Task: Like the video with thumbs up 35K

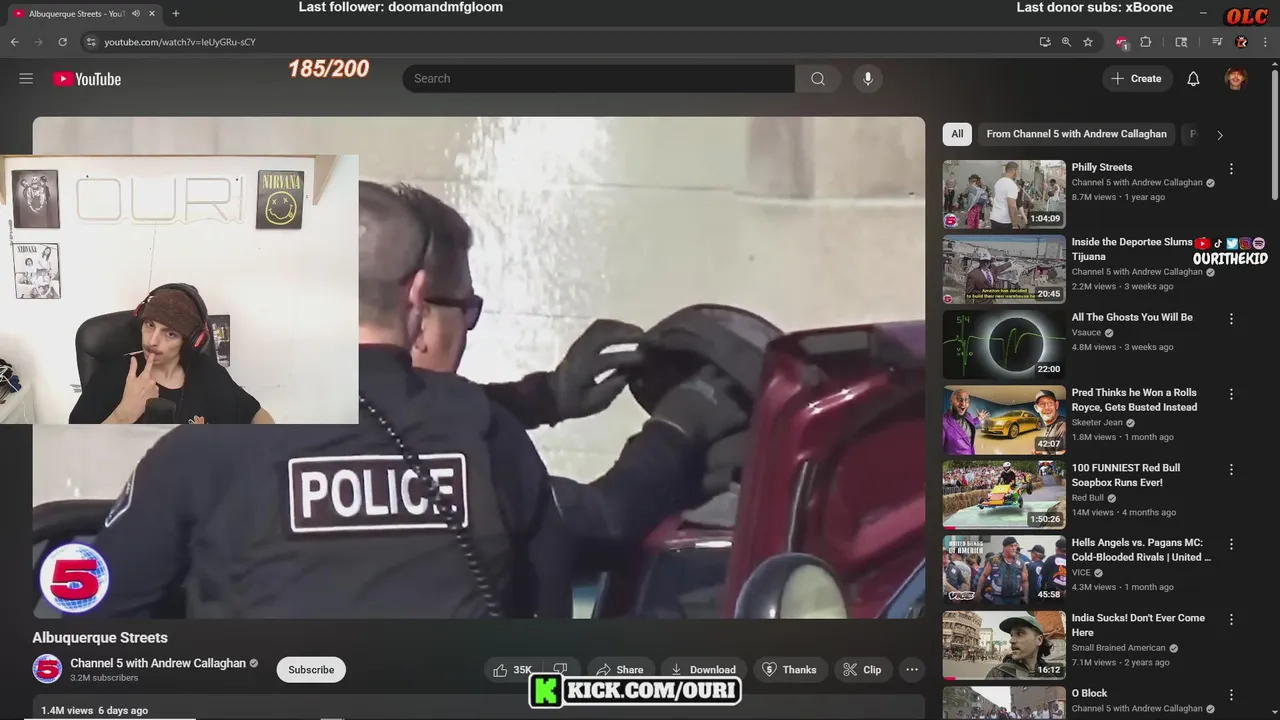Action: click(x=512, y=670)
